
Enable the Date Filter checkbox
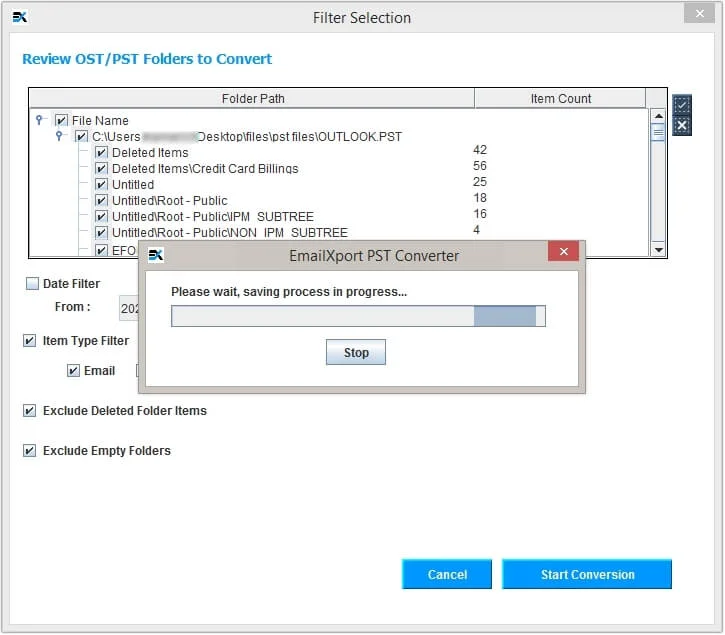click(x=32, y=284)
